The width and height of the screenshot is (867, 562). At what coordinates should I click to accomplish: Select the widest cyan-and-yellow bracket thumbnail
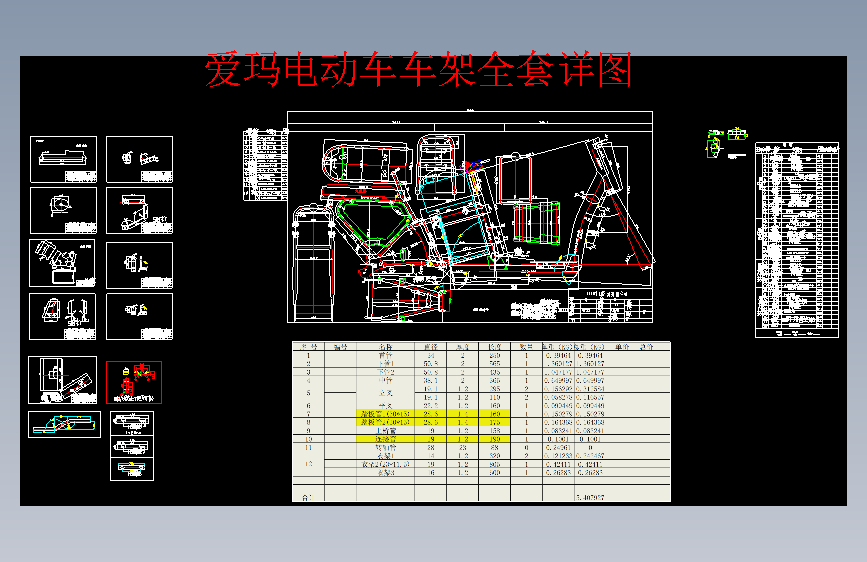(64, 424)
